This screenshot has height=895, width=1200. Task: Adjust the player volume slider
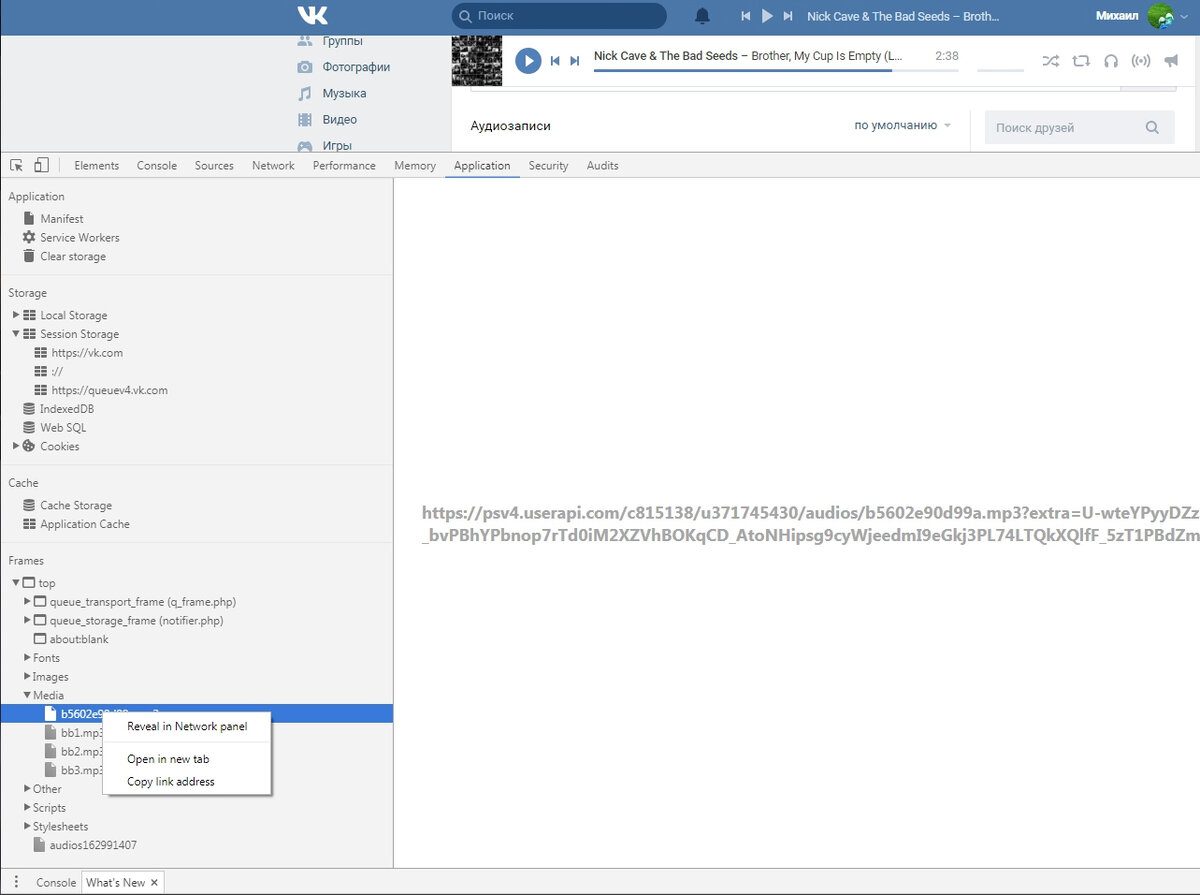[1000, 70]
